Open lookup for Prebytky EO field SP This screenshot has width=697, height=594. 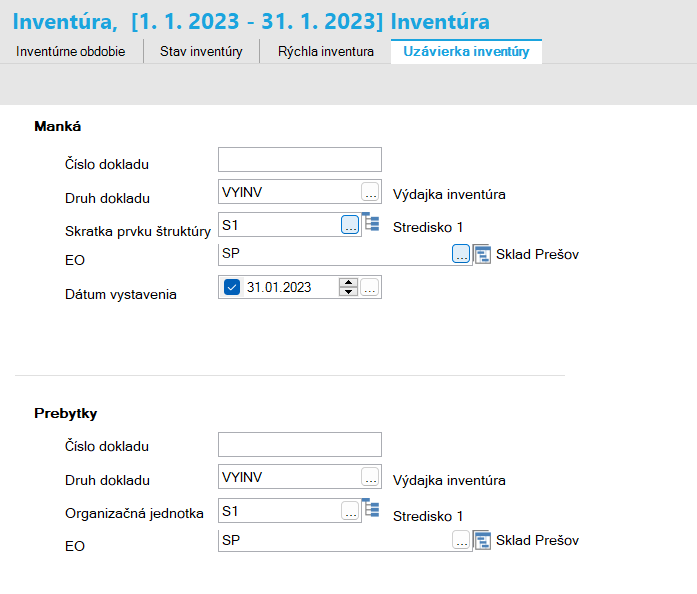461,540
